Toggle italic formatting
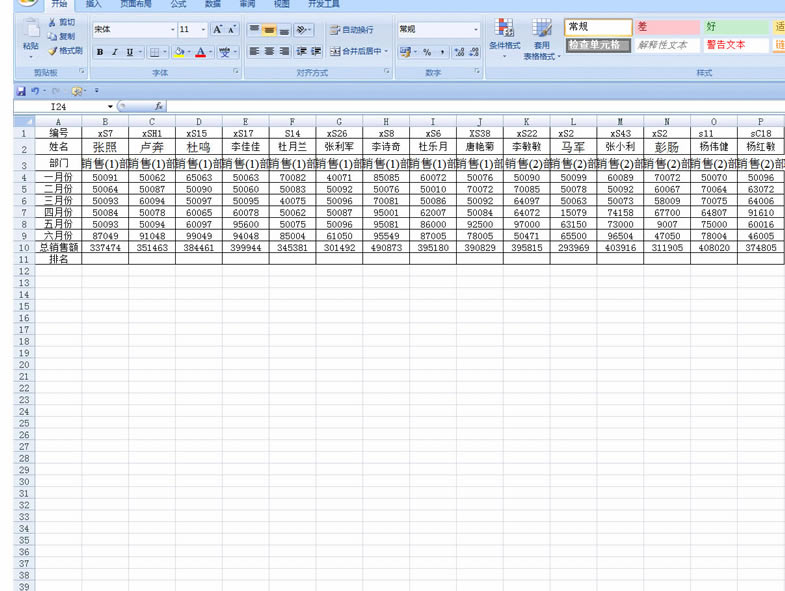This screenshot has height=591, width=785. point(115,52)
